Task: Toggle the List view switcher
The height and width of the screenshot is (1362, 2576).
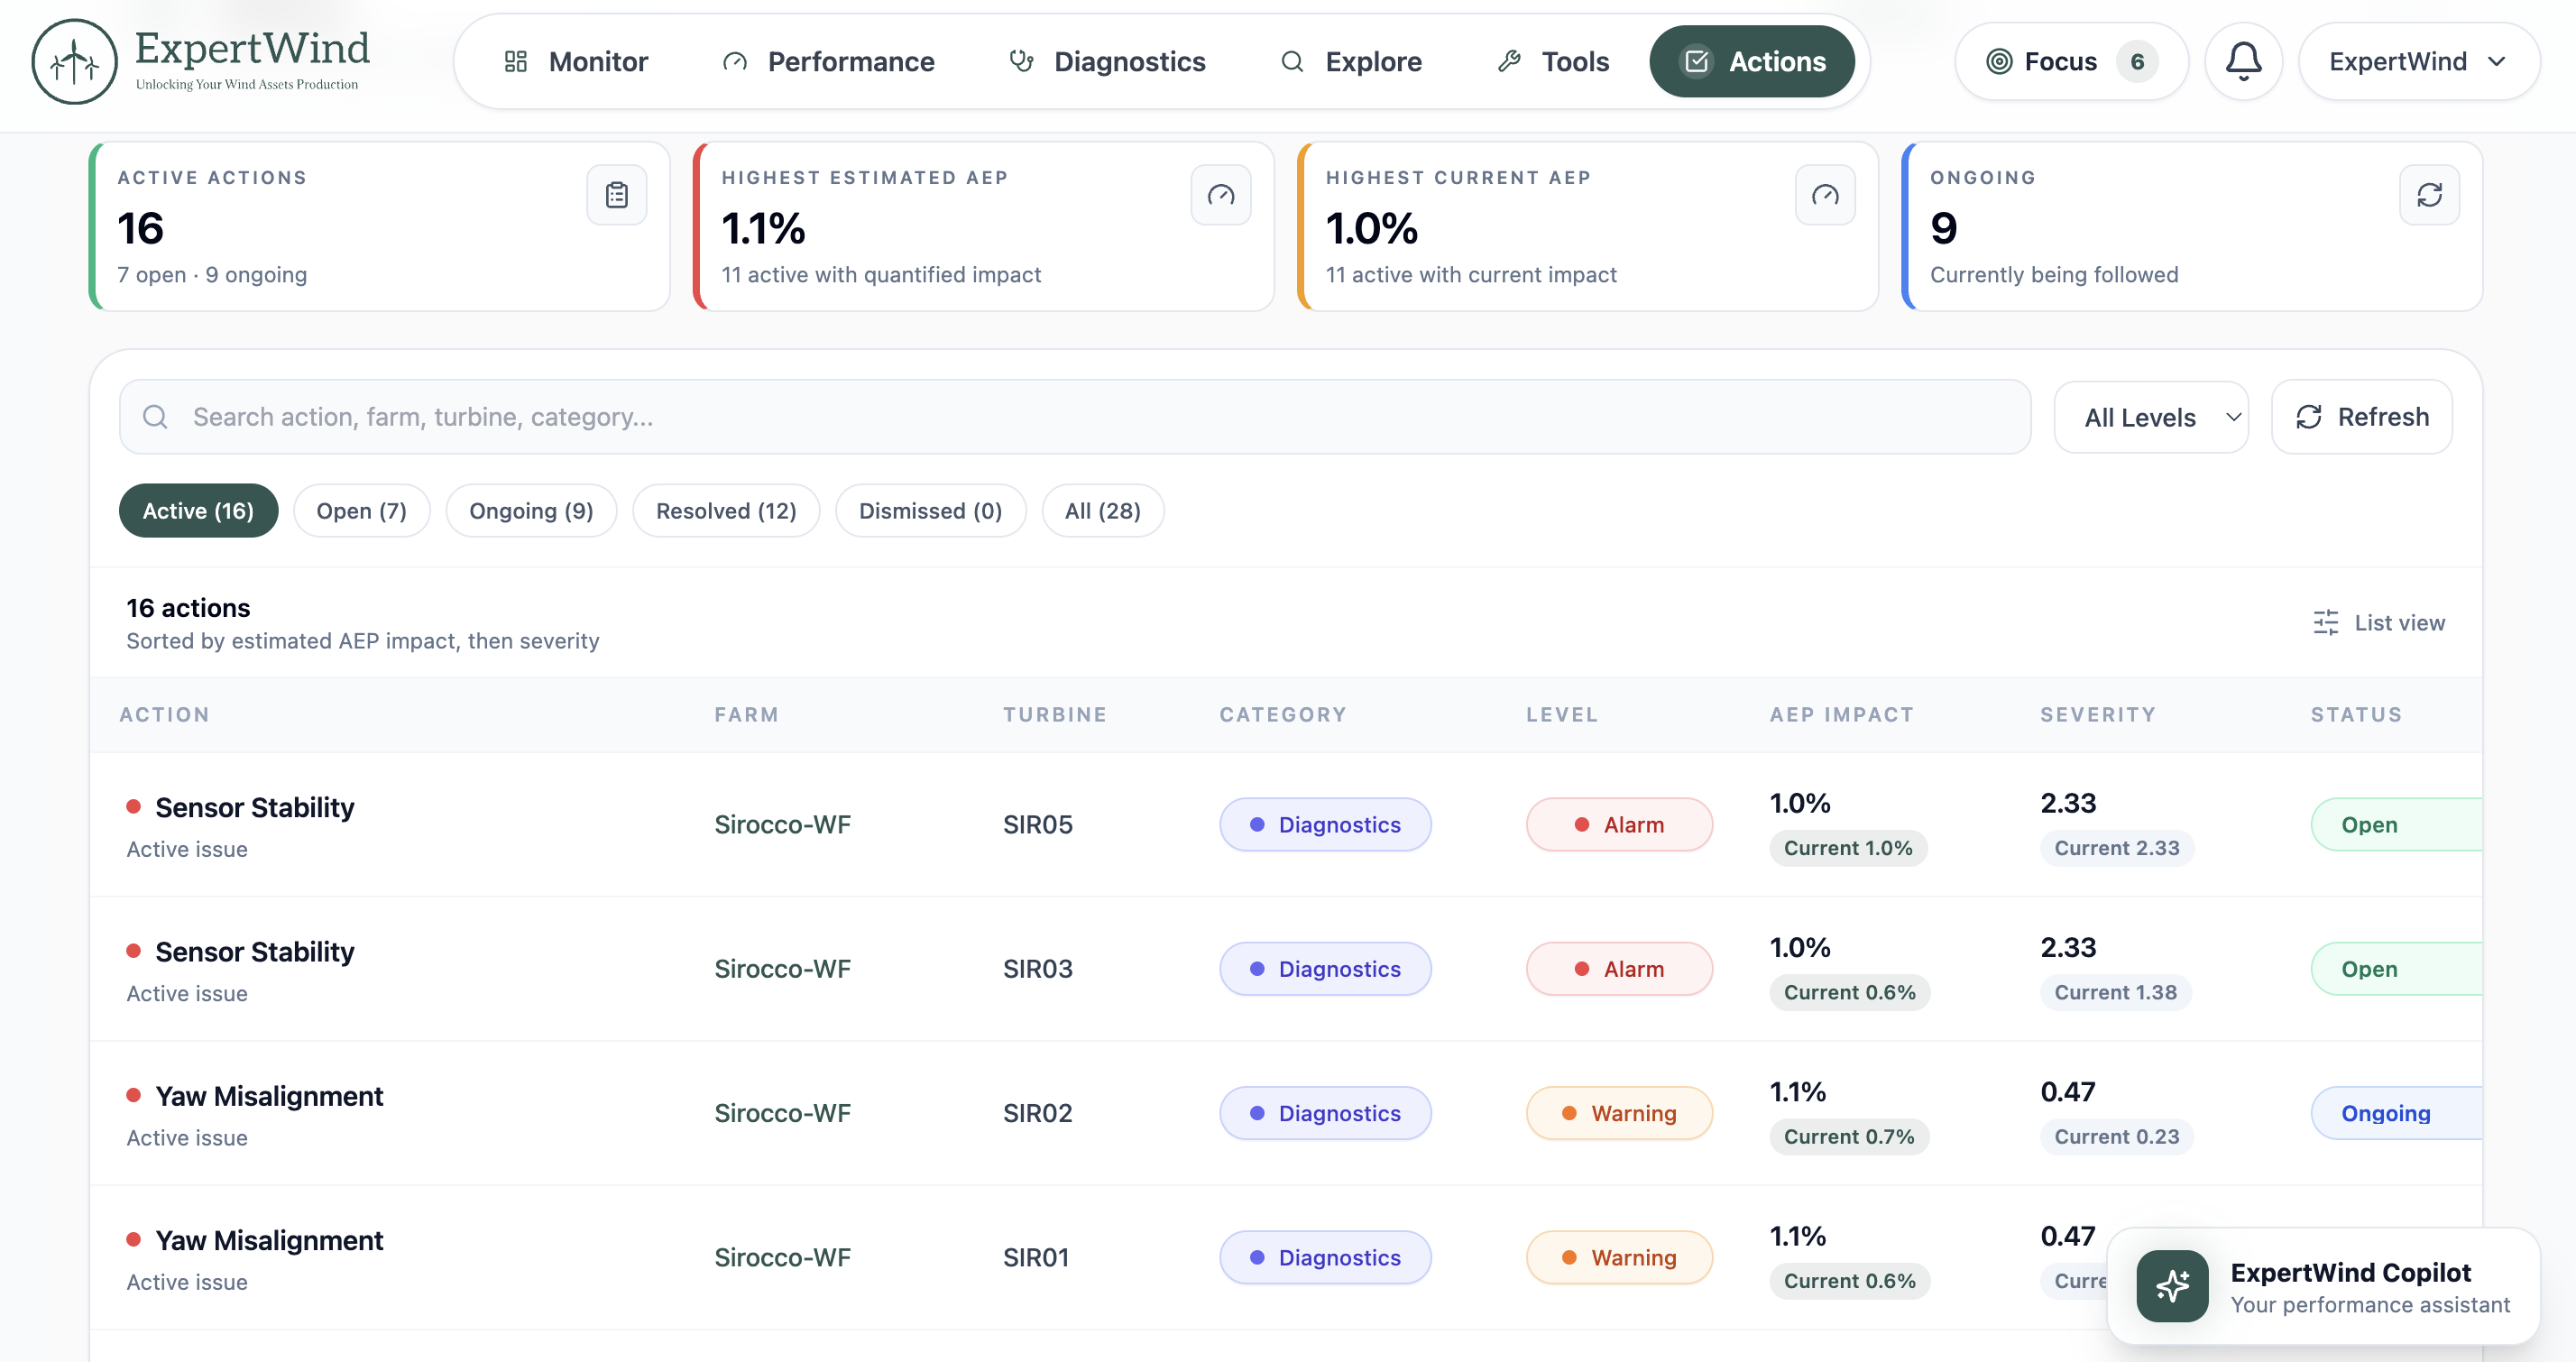Action: (x=2379, y=622)
